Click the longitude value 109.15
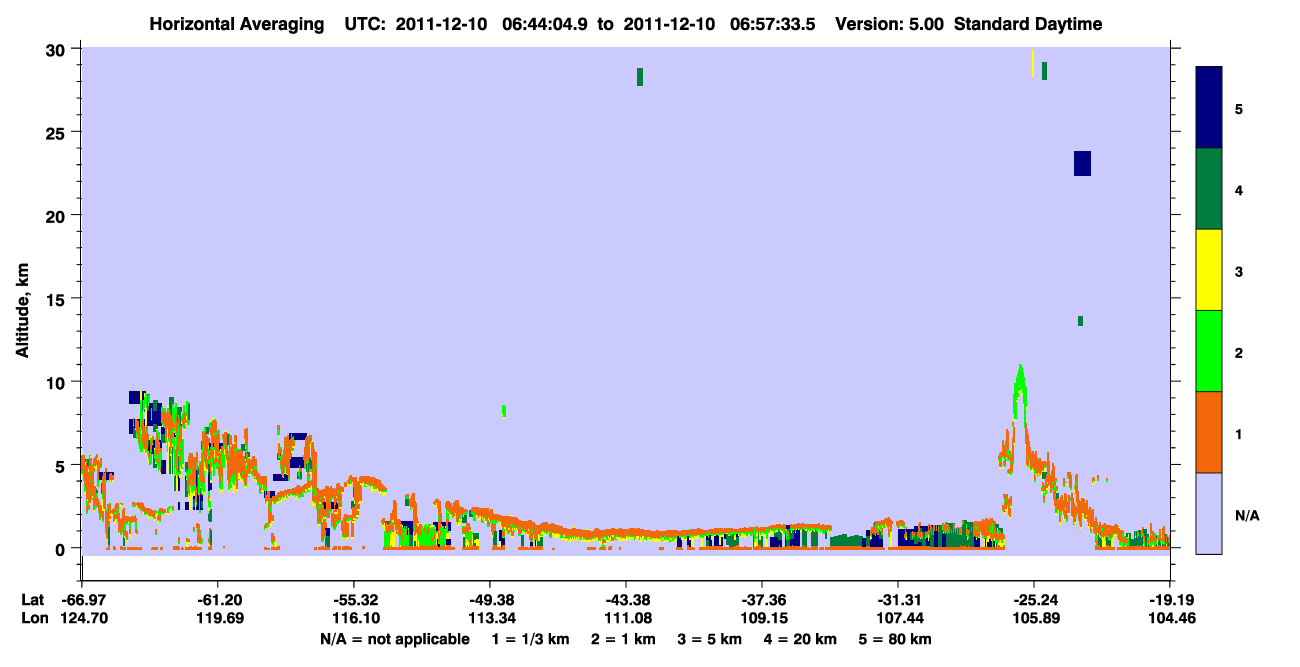Screen dimensions: 1300x667 pyautogui.click(x=762, y=619)
